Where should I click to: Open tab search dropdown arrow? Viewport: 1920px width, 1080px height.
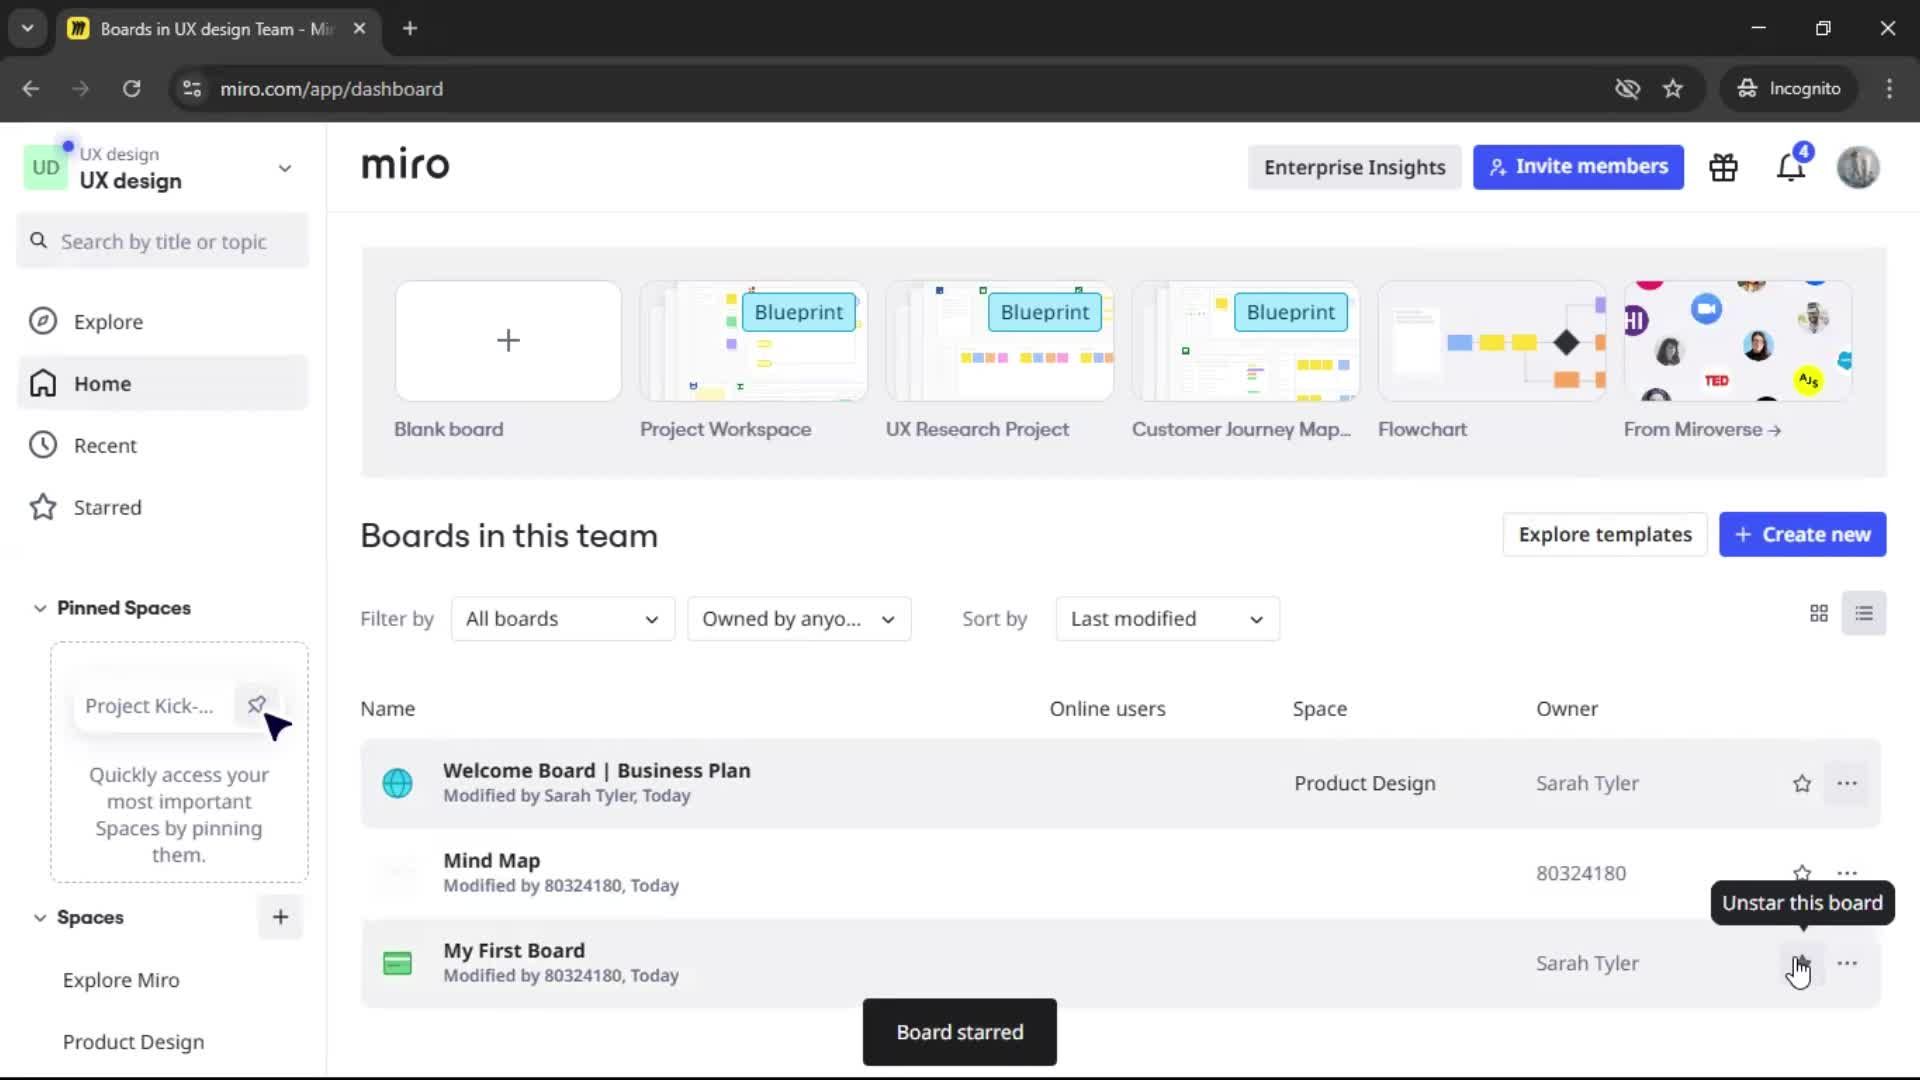pyautogui.click(x=28, y=28)
